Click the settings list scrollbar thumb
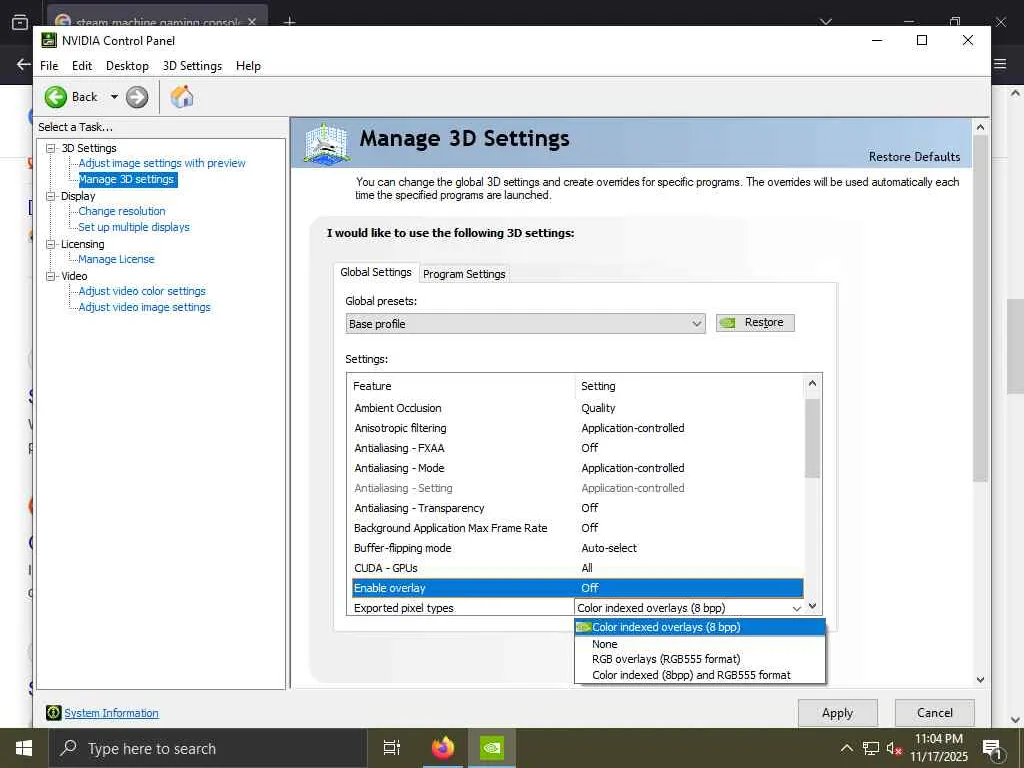This screenshot has width=1024, height=768. 812,438
